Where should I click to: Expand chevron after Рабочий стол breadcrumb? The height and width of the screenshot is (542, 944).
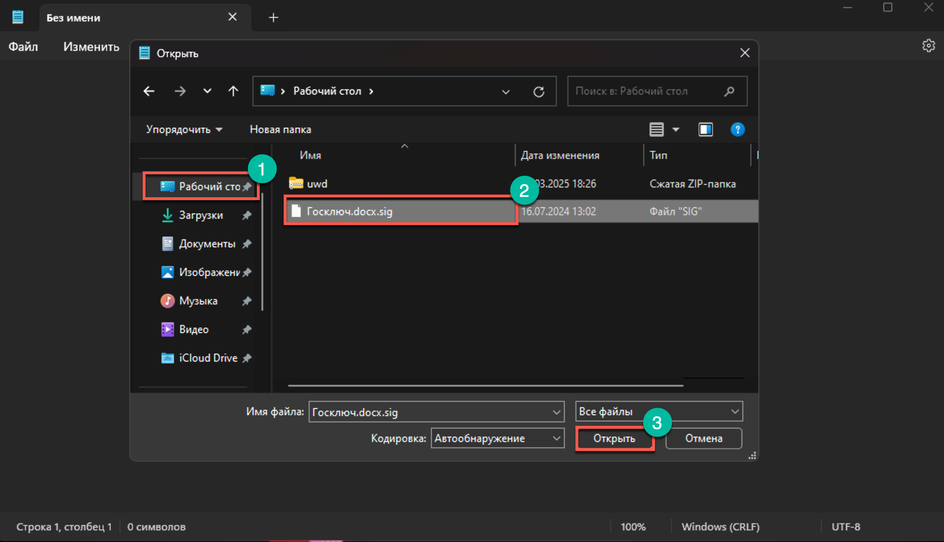[371, 91]
